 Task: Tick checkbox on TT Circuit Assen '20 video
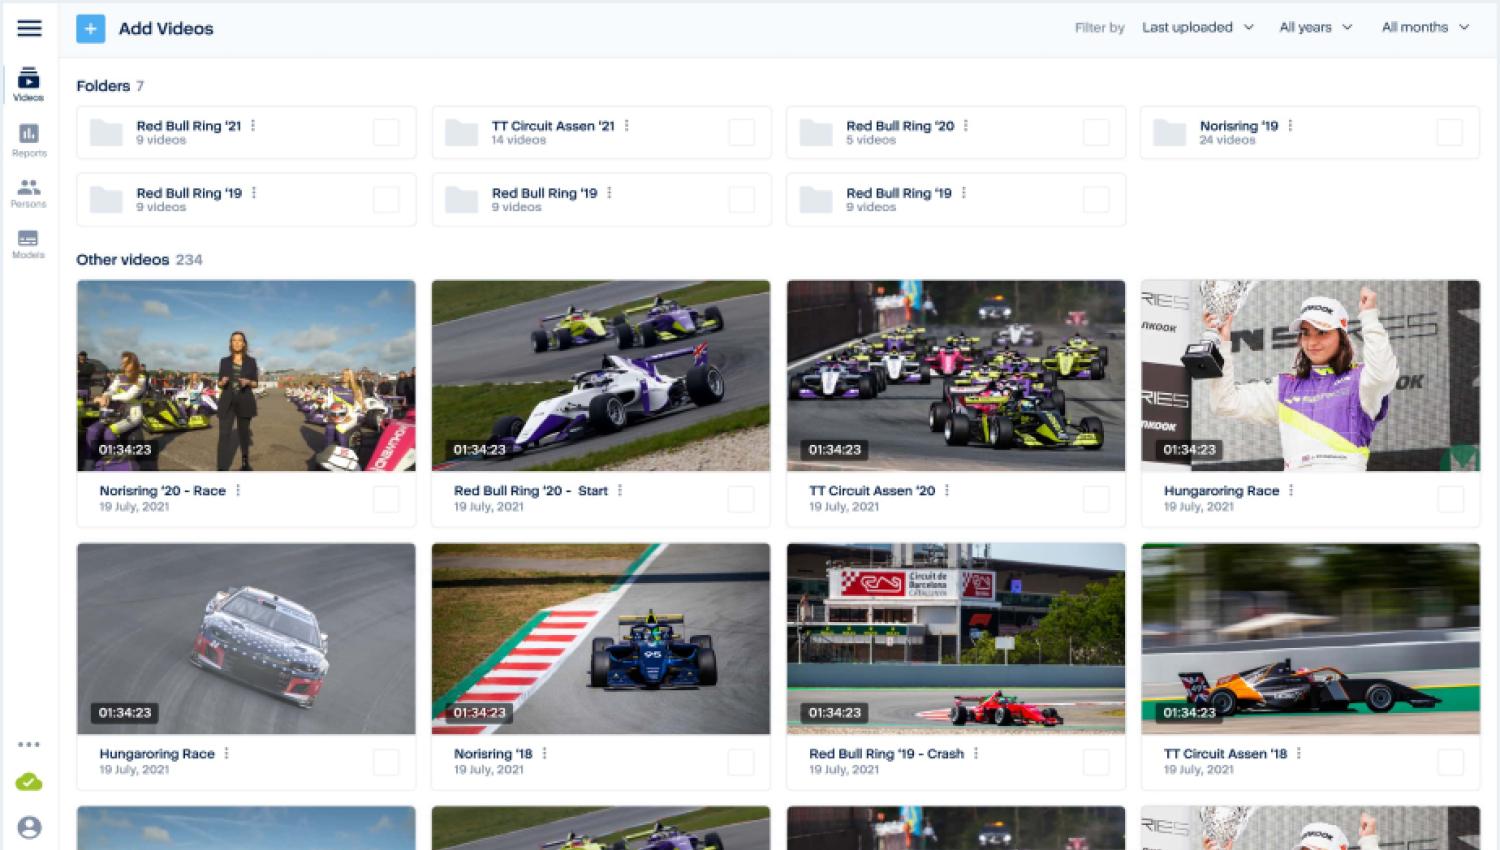coord(1096,499)
